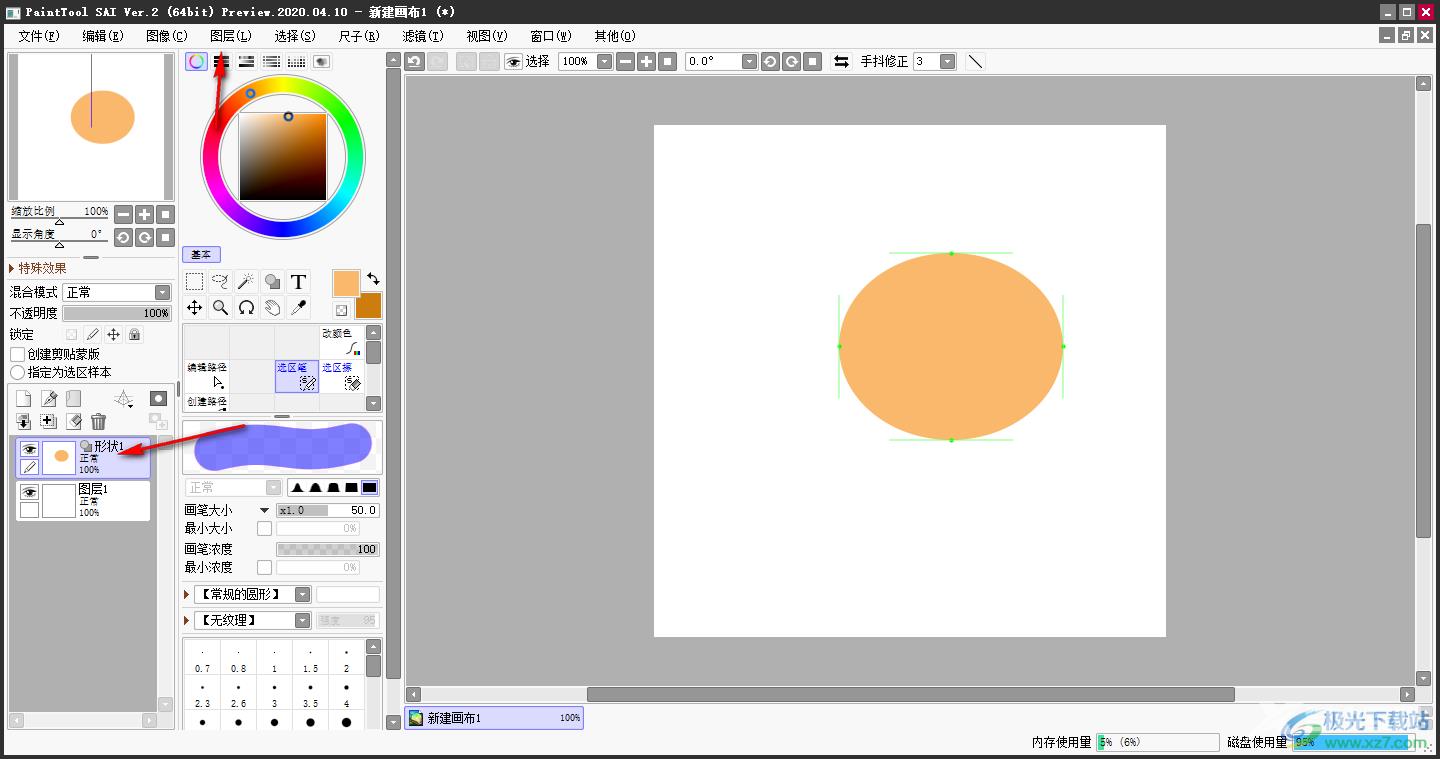Toggle the lock all padlock icon
1440x759 pixels.
(134, 334)
